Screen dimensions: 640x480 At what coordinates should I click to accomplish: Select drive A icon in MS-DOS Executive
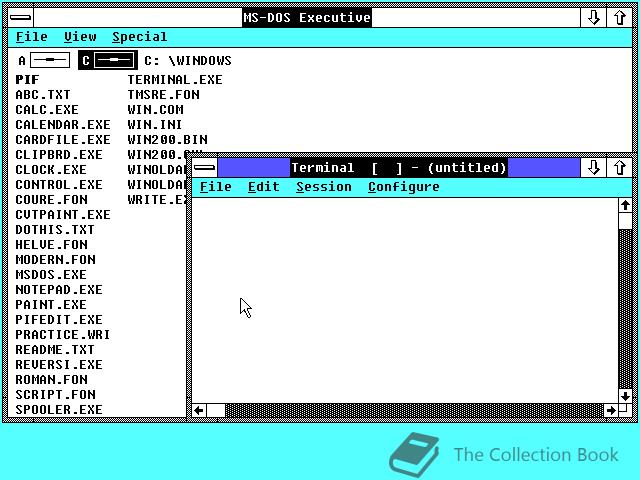click(44, 60)
